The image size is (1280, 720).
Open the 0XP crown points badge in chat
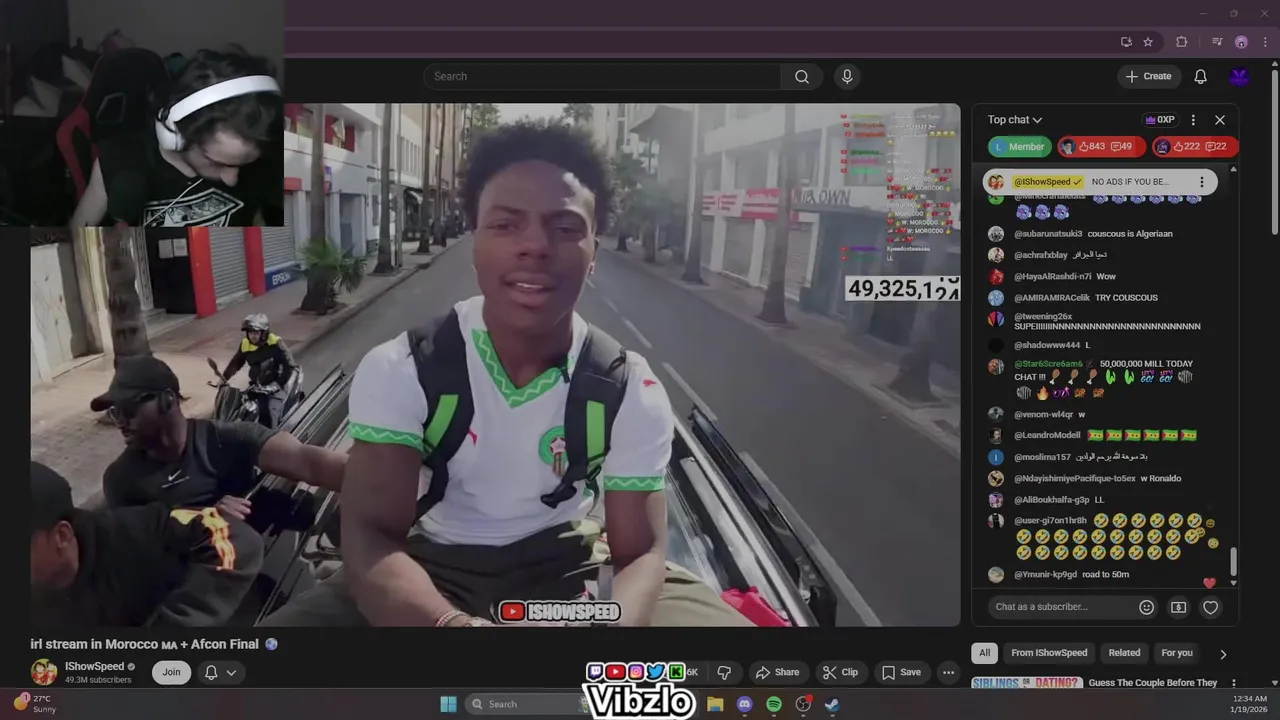click(x=1160, y=120)
